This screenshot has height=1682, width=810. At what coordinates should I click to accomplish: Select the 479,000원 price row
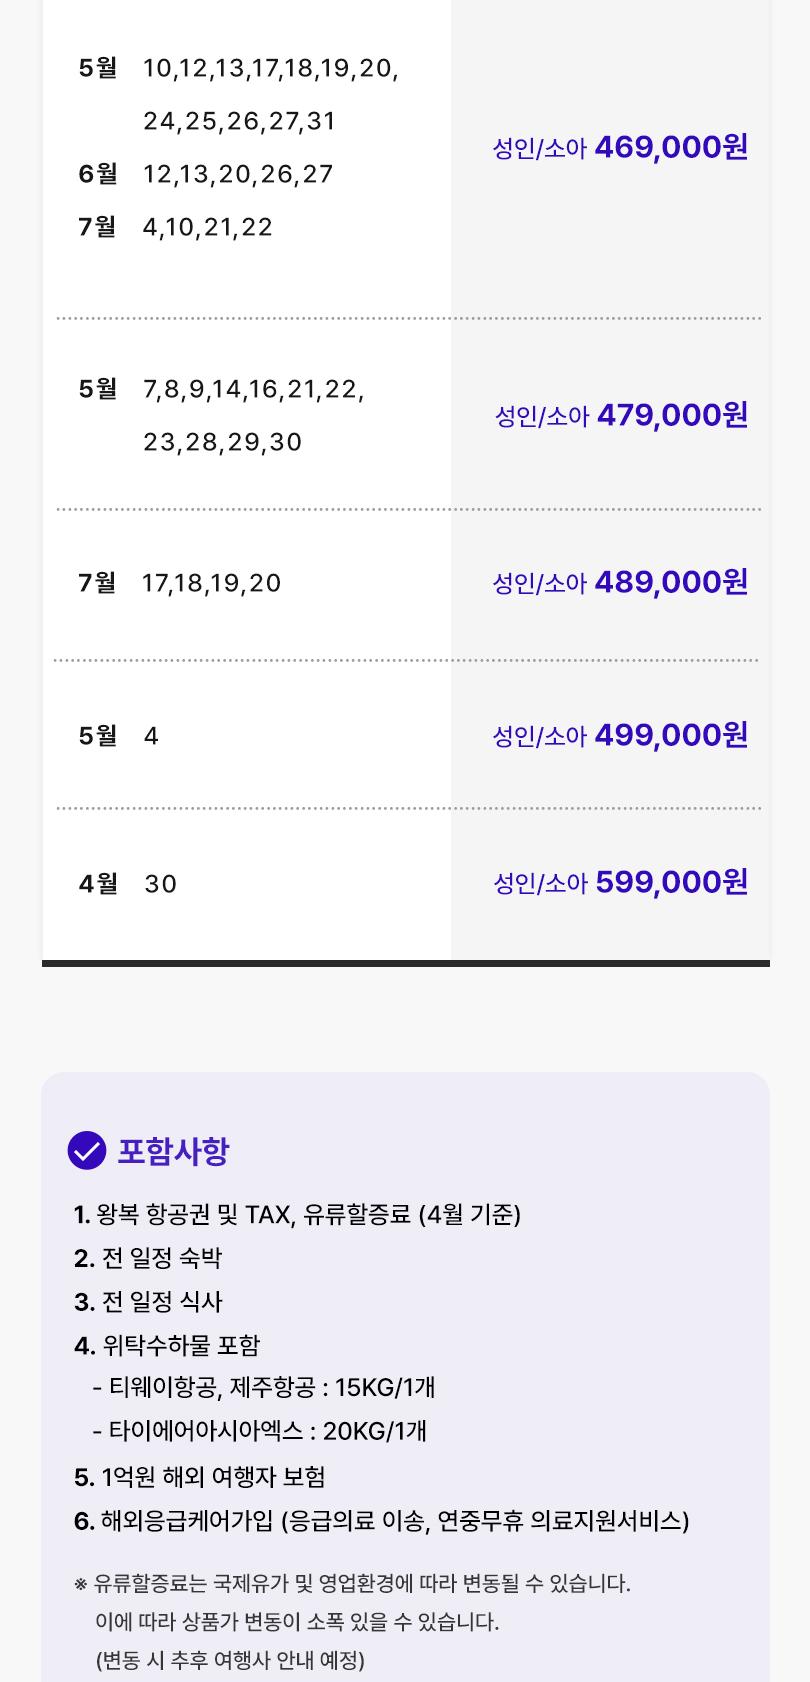(x=406, y=415)
